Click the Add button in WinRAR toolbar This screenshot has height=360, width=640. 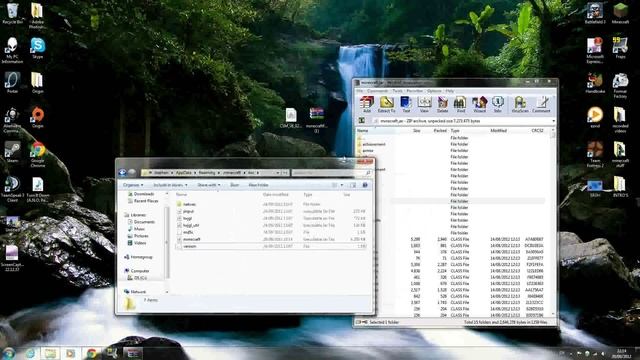click(x=367, y=104)
